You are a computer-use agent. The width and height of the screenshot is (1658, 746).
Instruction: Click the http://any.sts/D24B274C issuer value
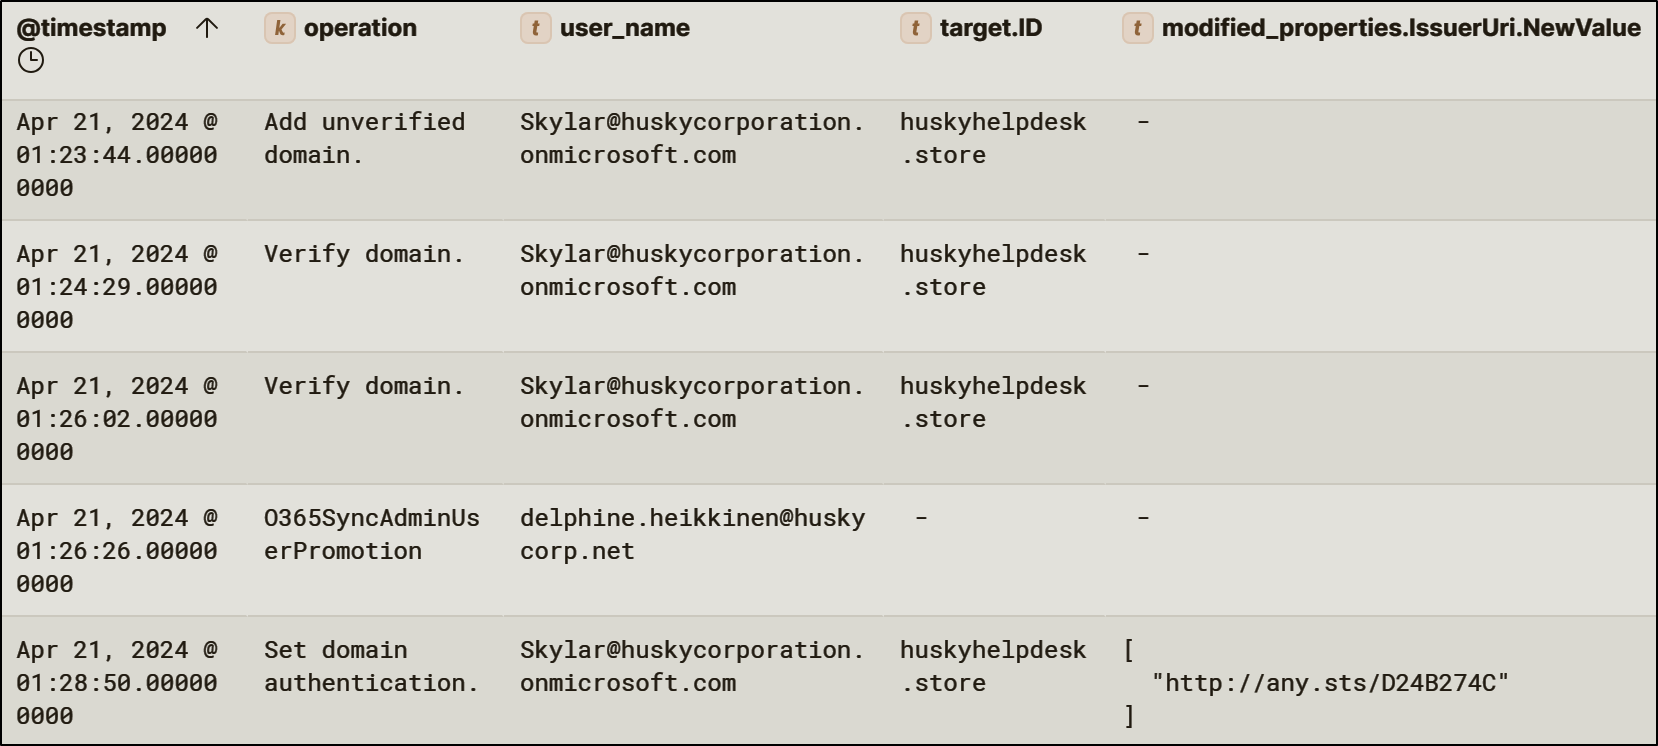(x=1330, y=683)
